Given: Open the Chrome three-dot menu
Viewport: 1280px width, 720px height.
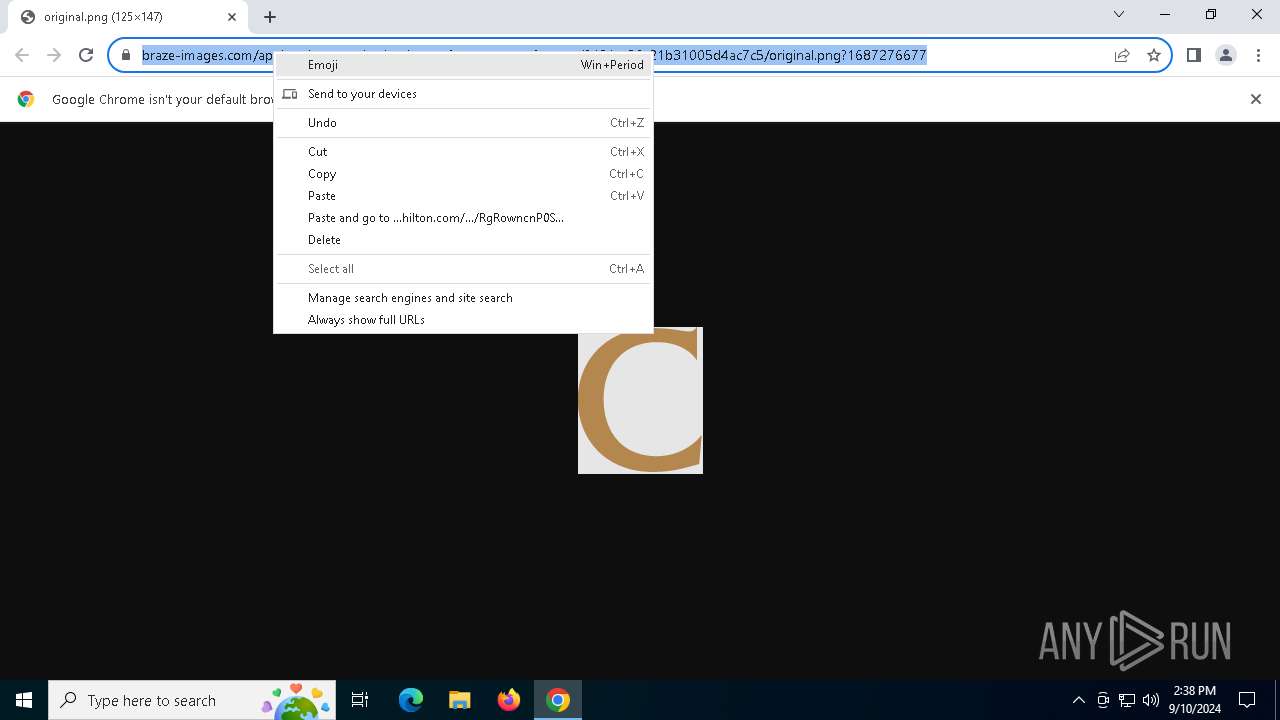Looking at the screenshot, I should (1258, 55).
